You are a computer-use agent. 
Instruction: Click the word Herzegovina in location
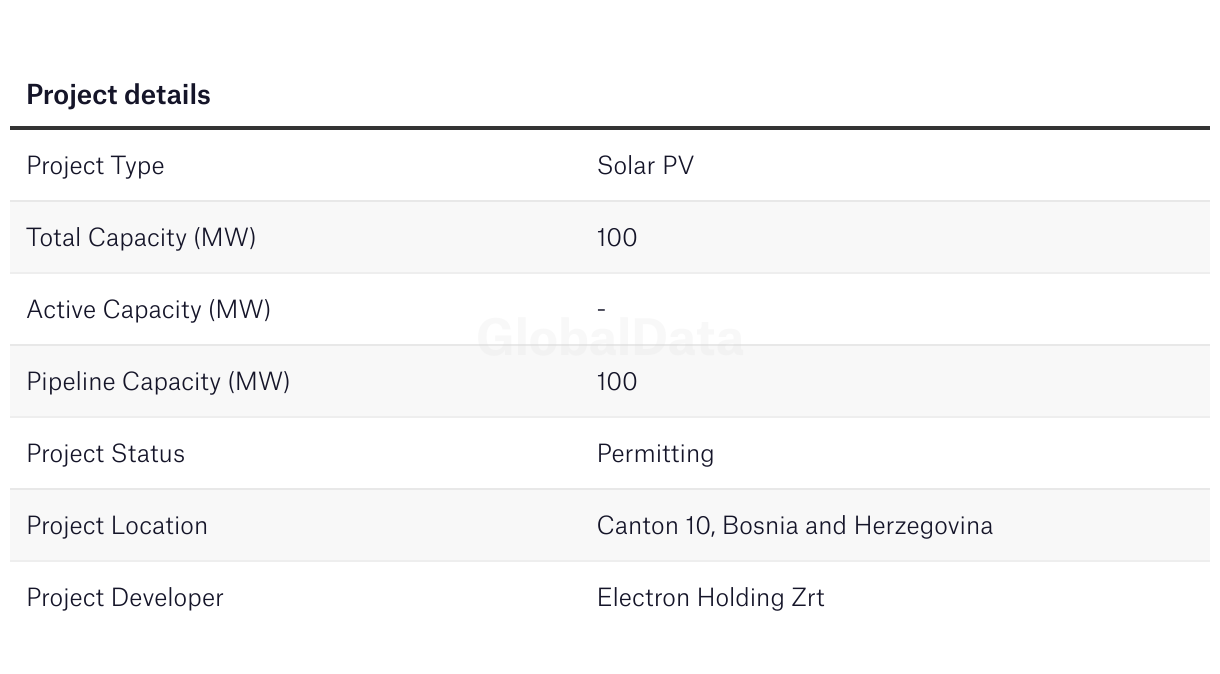[x=923, y=526]
